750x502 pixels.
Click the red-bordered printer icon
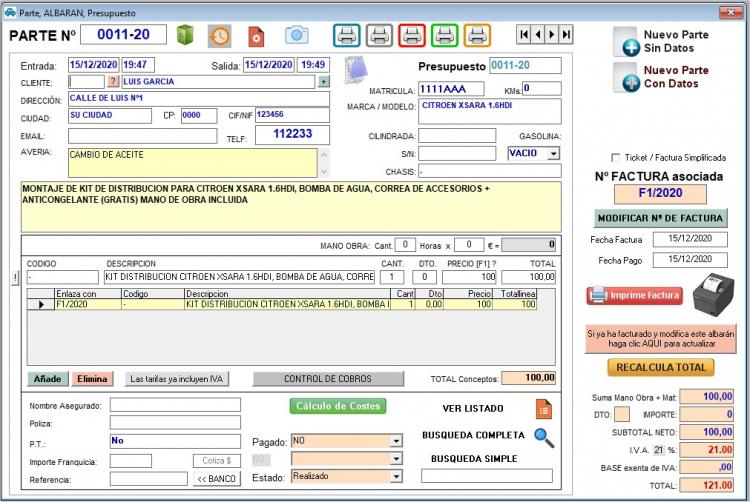pos(412,35)
